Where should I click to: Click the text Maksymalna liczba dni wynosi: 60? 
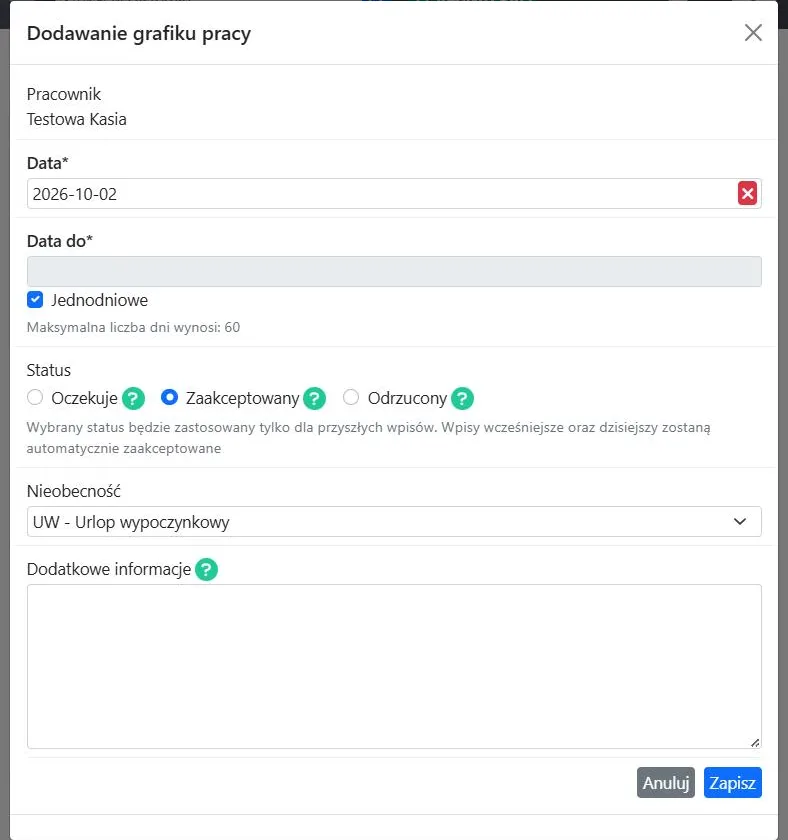(x=133, y=327)
